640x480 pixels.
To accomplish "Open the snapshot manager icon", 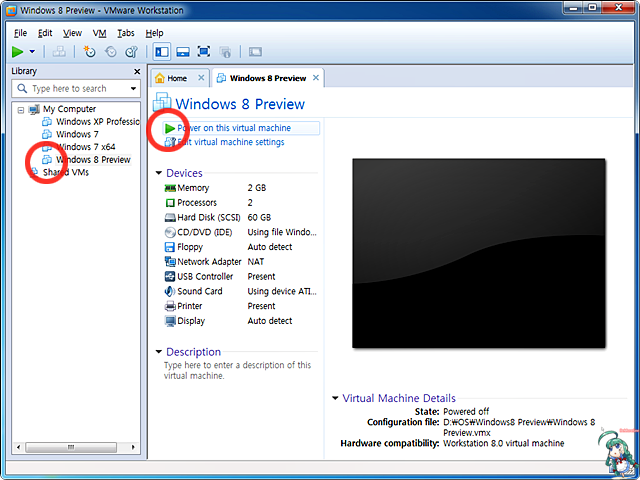I will pyautogui.click(x=131, y=52).
